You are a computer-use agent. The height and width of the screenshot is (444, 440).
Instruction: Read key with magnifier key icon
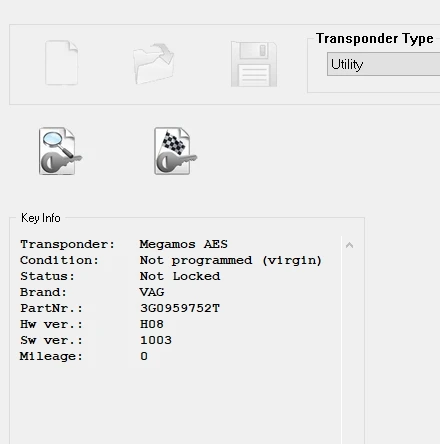(60, 151)
